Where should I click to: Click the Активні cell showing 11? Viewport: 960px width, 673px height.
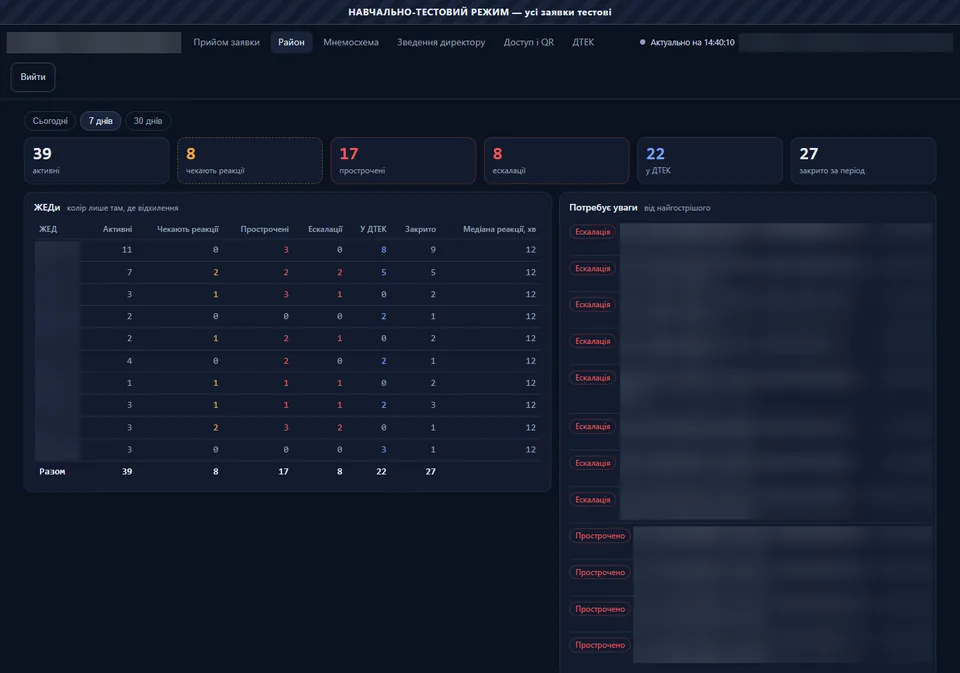click(127, 250)
